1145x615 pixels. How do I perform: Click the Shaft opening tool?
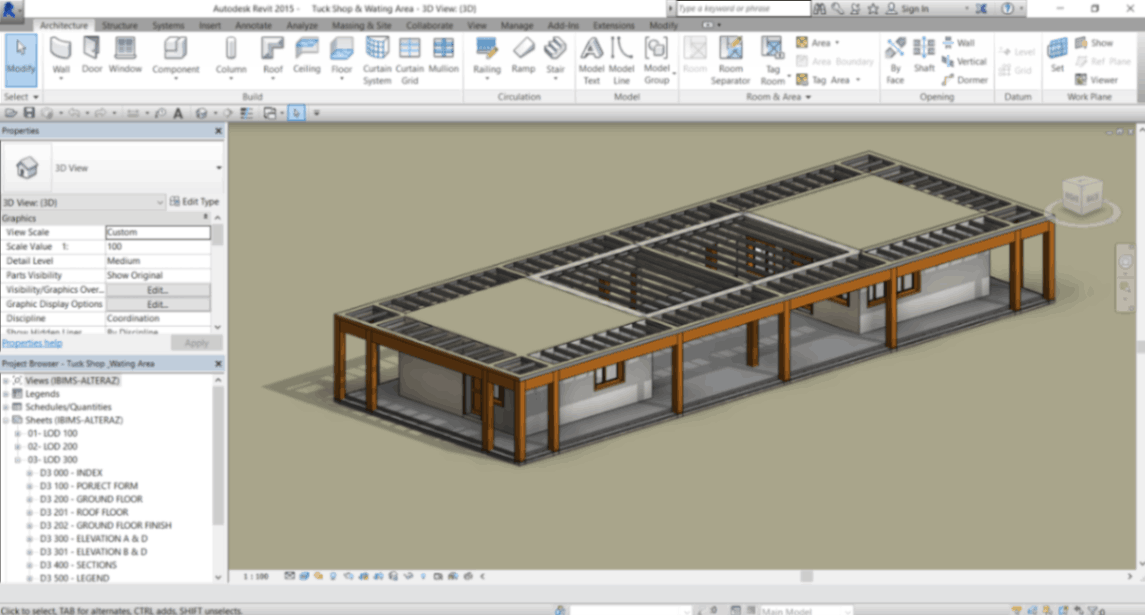click(x=924, y=55)
